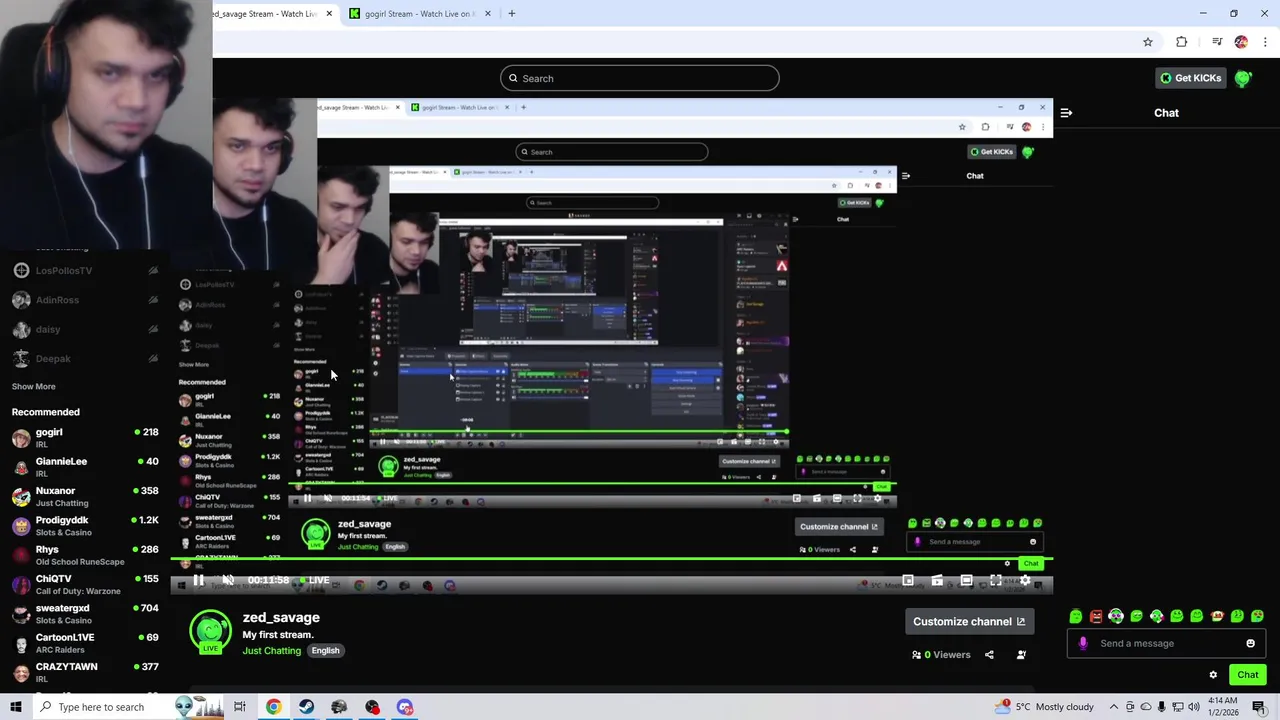The height and width of the screenshot is (720, 1280).
Task: Open a new browser tab
Action: 512,14
